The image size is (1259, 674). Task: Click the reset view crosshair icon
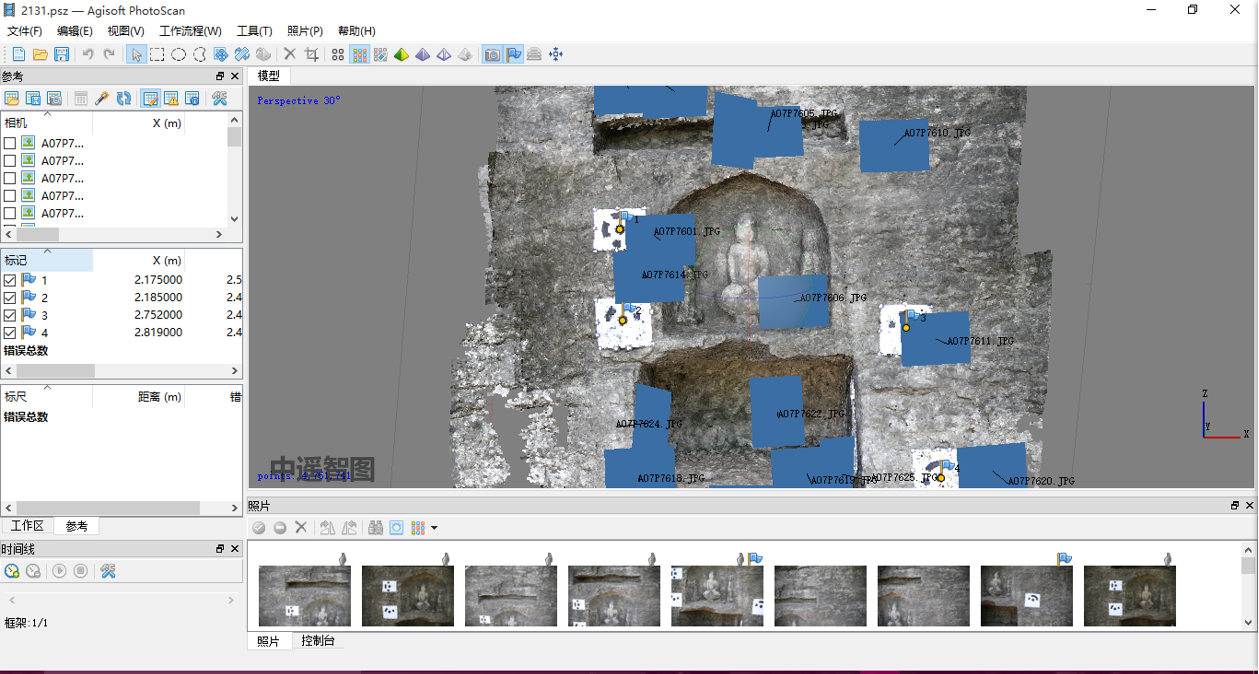tap(556, 54)
